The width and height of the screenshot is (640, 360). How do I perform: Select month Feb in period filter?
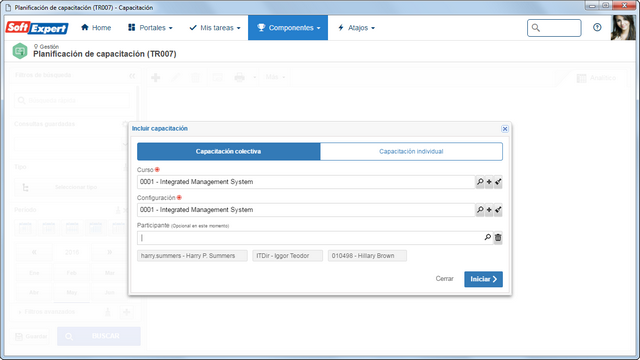click(71, 273)
